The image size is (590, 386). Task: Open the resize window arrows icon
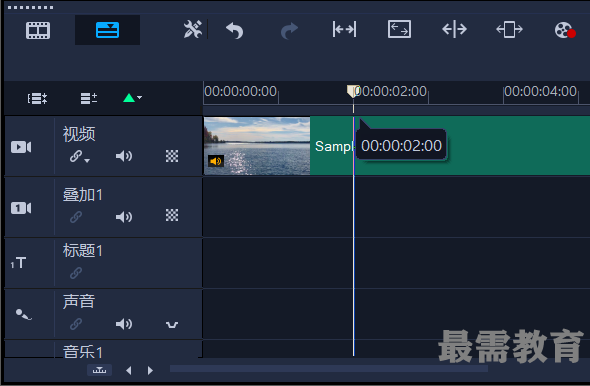399,29
